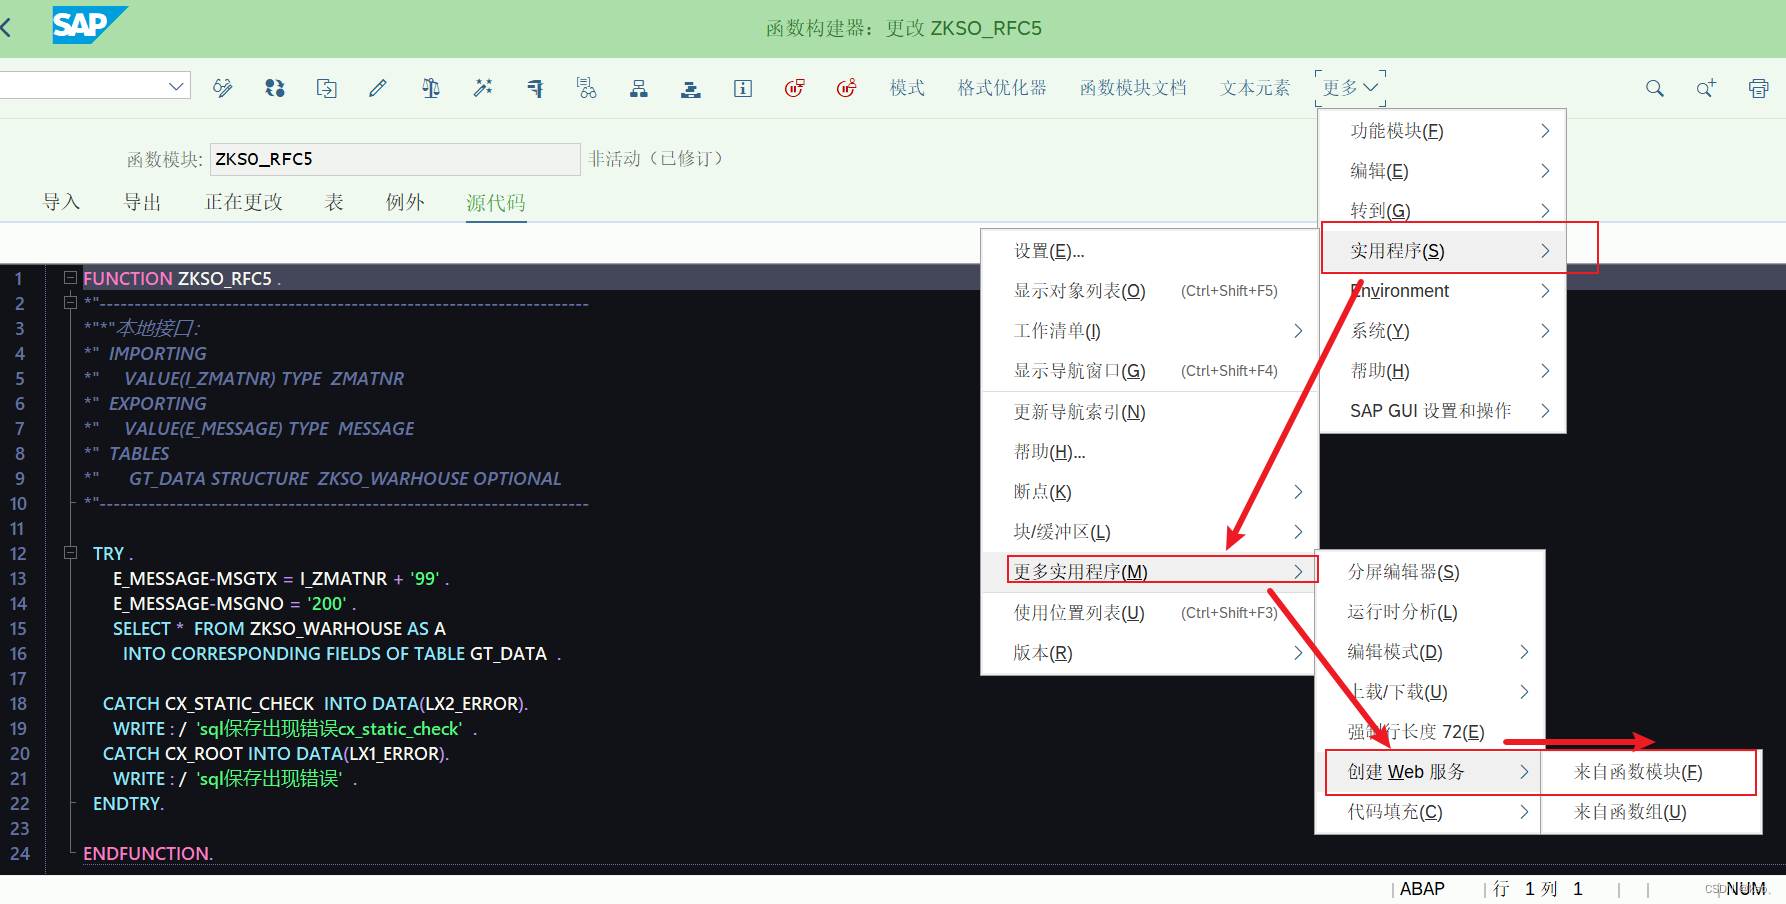Expand 系统(Y) submenu
The image size is (1786, 904).
coord(1442,331)
